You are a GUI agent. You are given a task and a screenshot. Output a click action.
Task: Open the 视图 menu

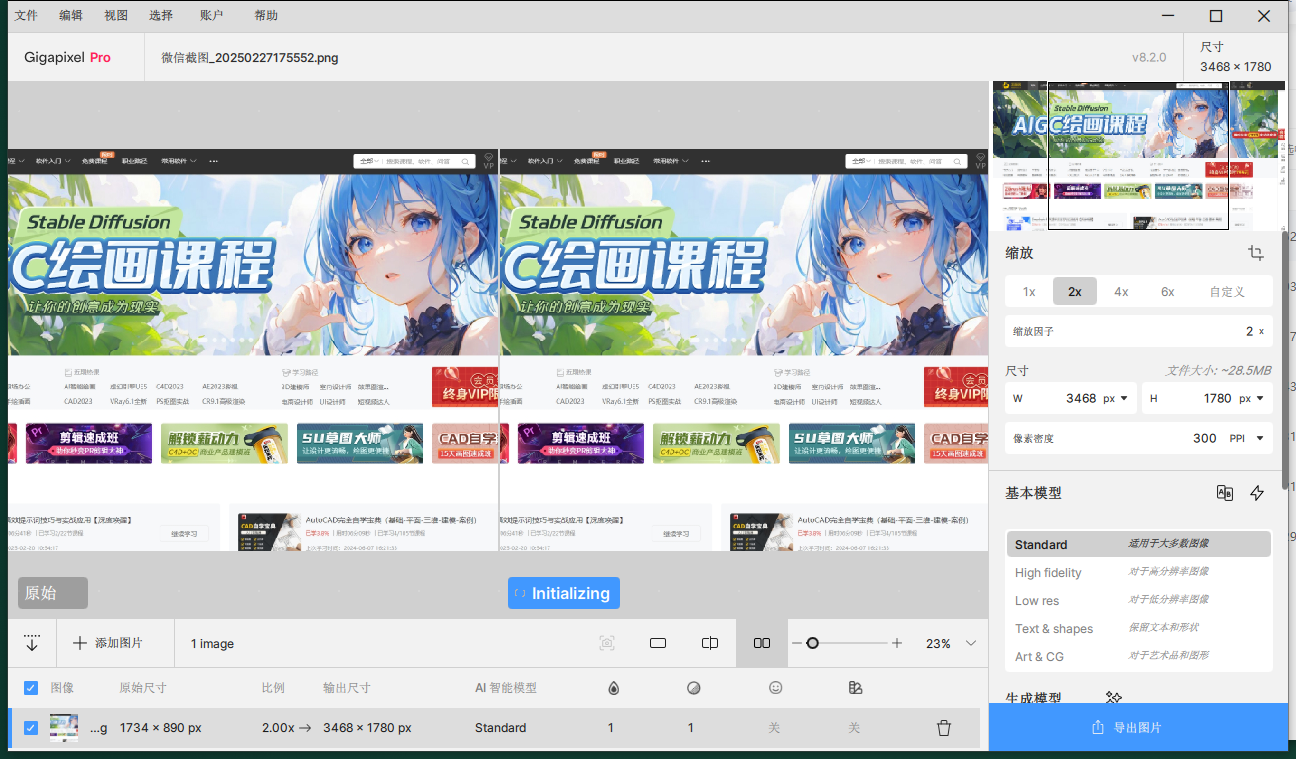(116, 16)
